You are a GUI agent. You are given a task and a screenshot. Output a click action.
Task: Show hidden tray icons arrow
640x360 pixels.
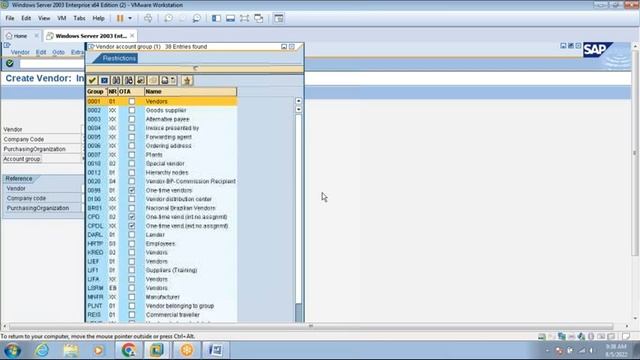[547, 351]
